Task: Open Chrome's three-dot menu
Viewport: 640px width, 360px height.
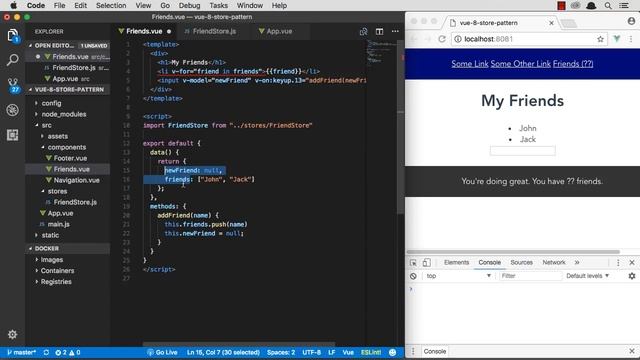Action: (631, 39)
